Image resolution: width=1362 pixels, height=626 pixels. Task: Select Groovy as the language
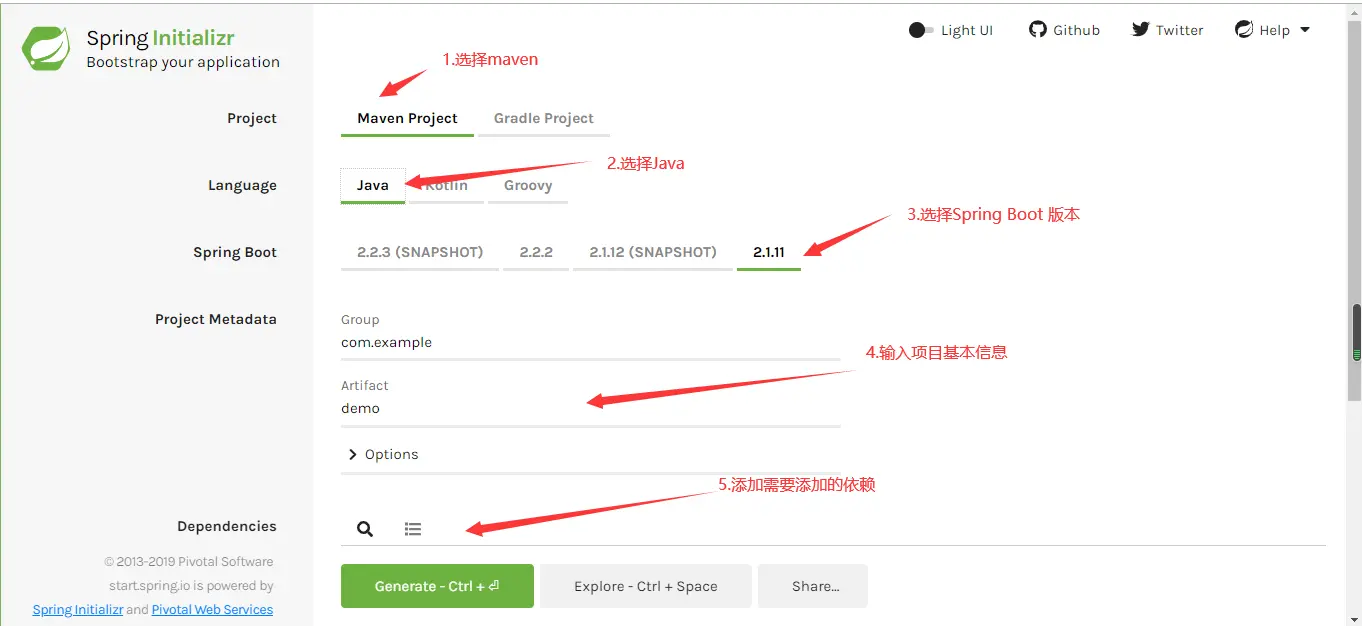coord(527,185)
